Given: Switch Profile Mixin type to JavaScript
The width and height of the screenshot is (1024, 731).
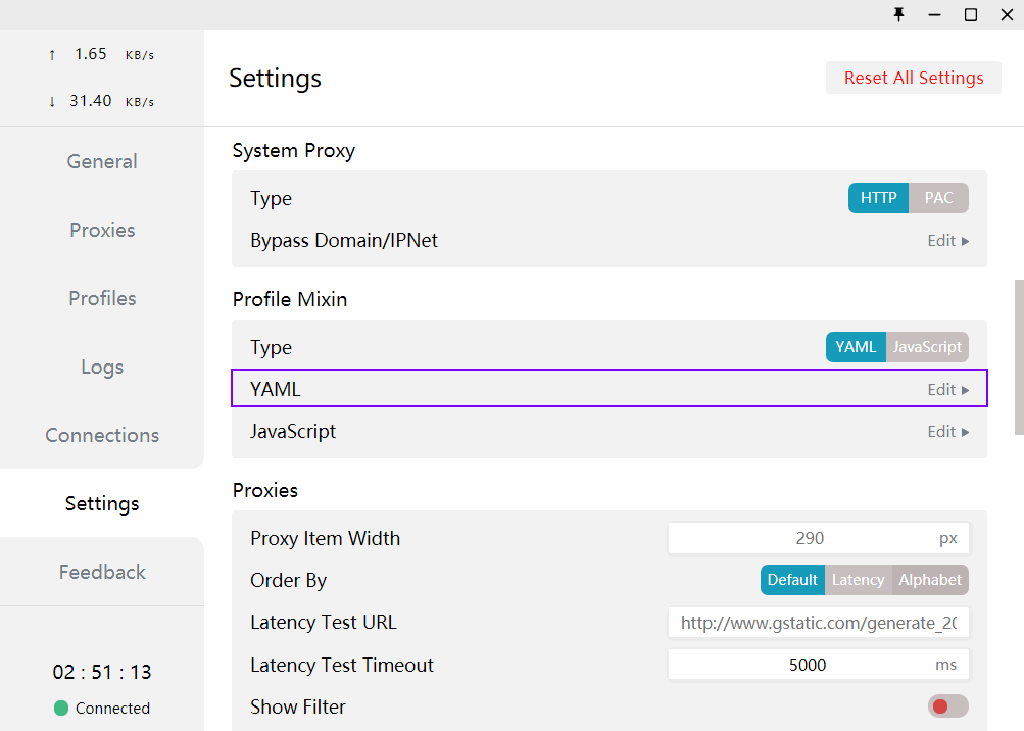Looking at the screenshot, I should 927,347.
